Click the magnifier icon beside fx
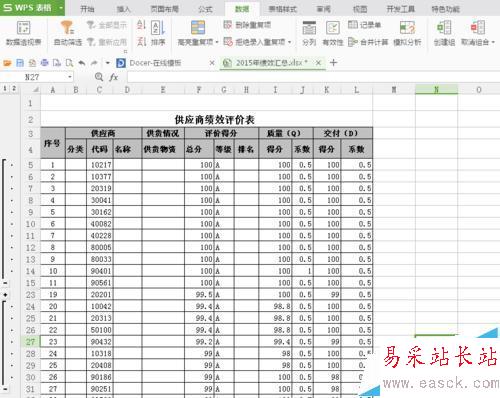Viewport: 500px width, 398px height. (x=99, y=77)
